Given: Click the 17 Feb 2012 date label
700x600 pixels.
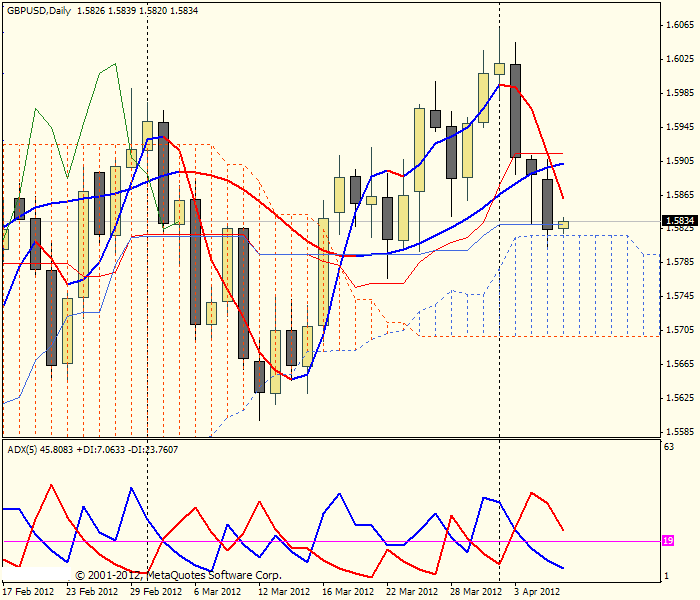Looking at the screenshot, I should click(29, 592).
